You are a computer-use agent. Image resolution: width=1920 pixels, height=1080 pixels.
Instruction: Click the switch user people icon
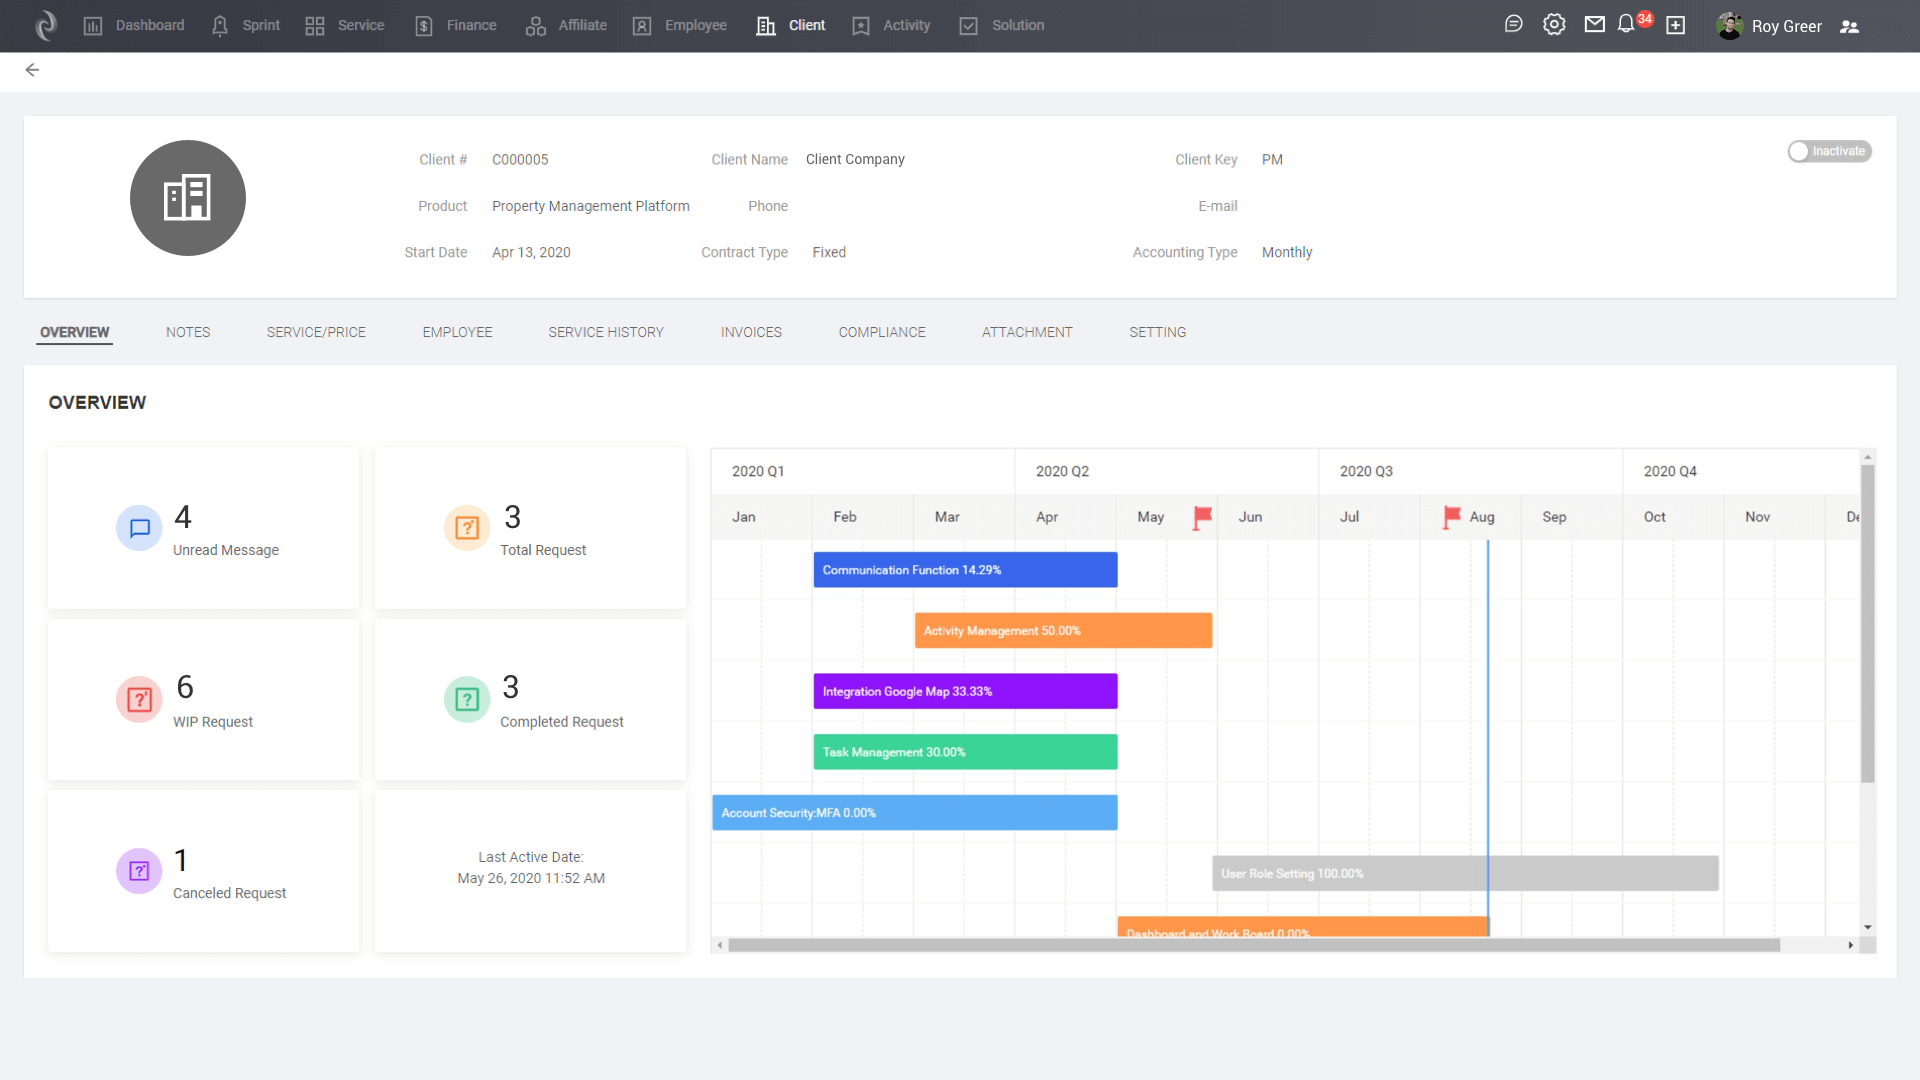(1849, 27)
